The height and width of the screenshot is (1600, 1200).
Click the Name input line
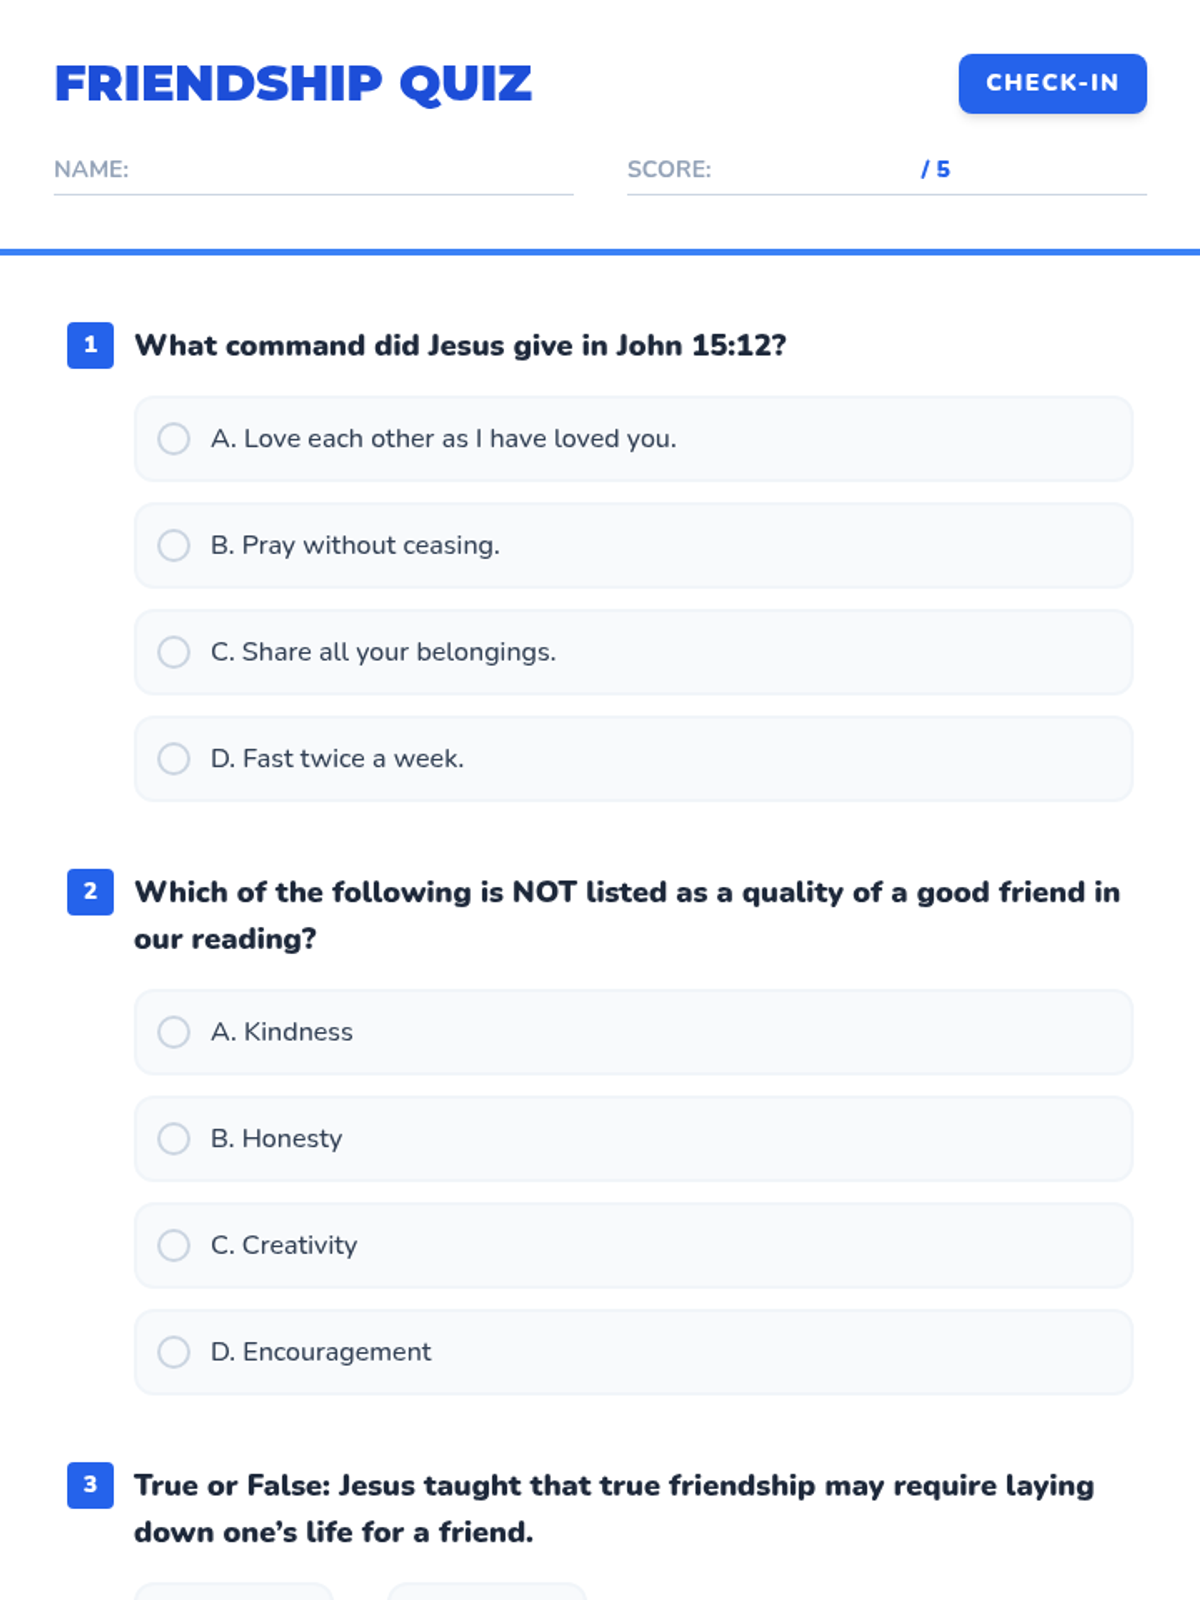pos(350,170)
